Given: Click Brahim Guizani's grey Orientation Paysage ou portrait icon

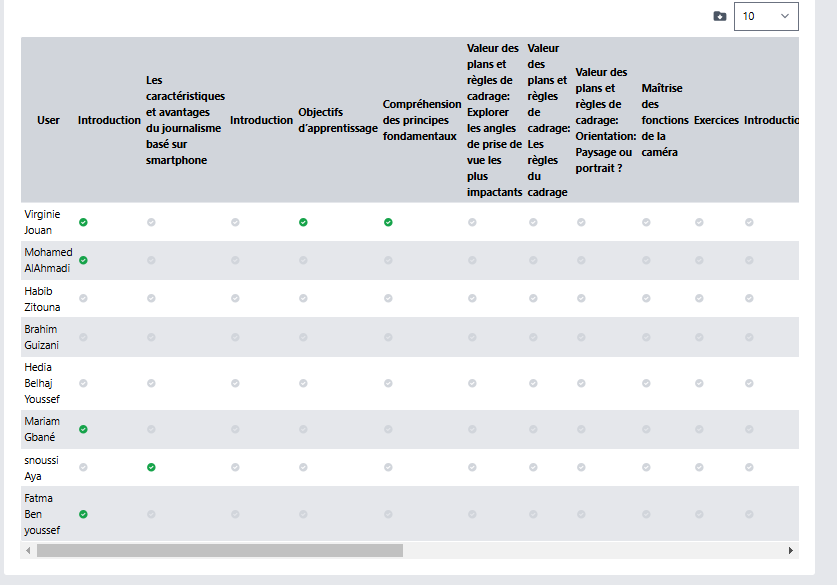Looking at the screenshot, I should 581,337.
